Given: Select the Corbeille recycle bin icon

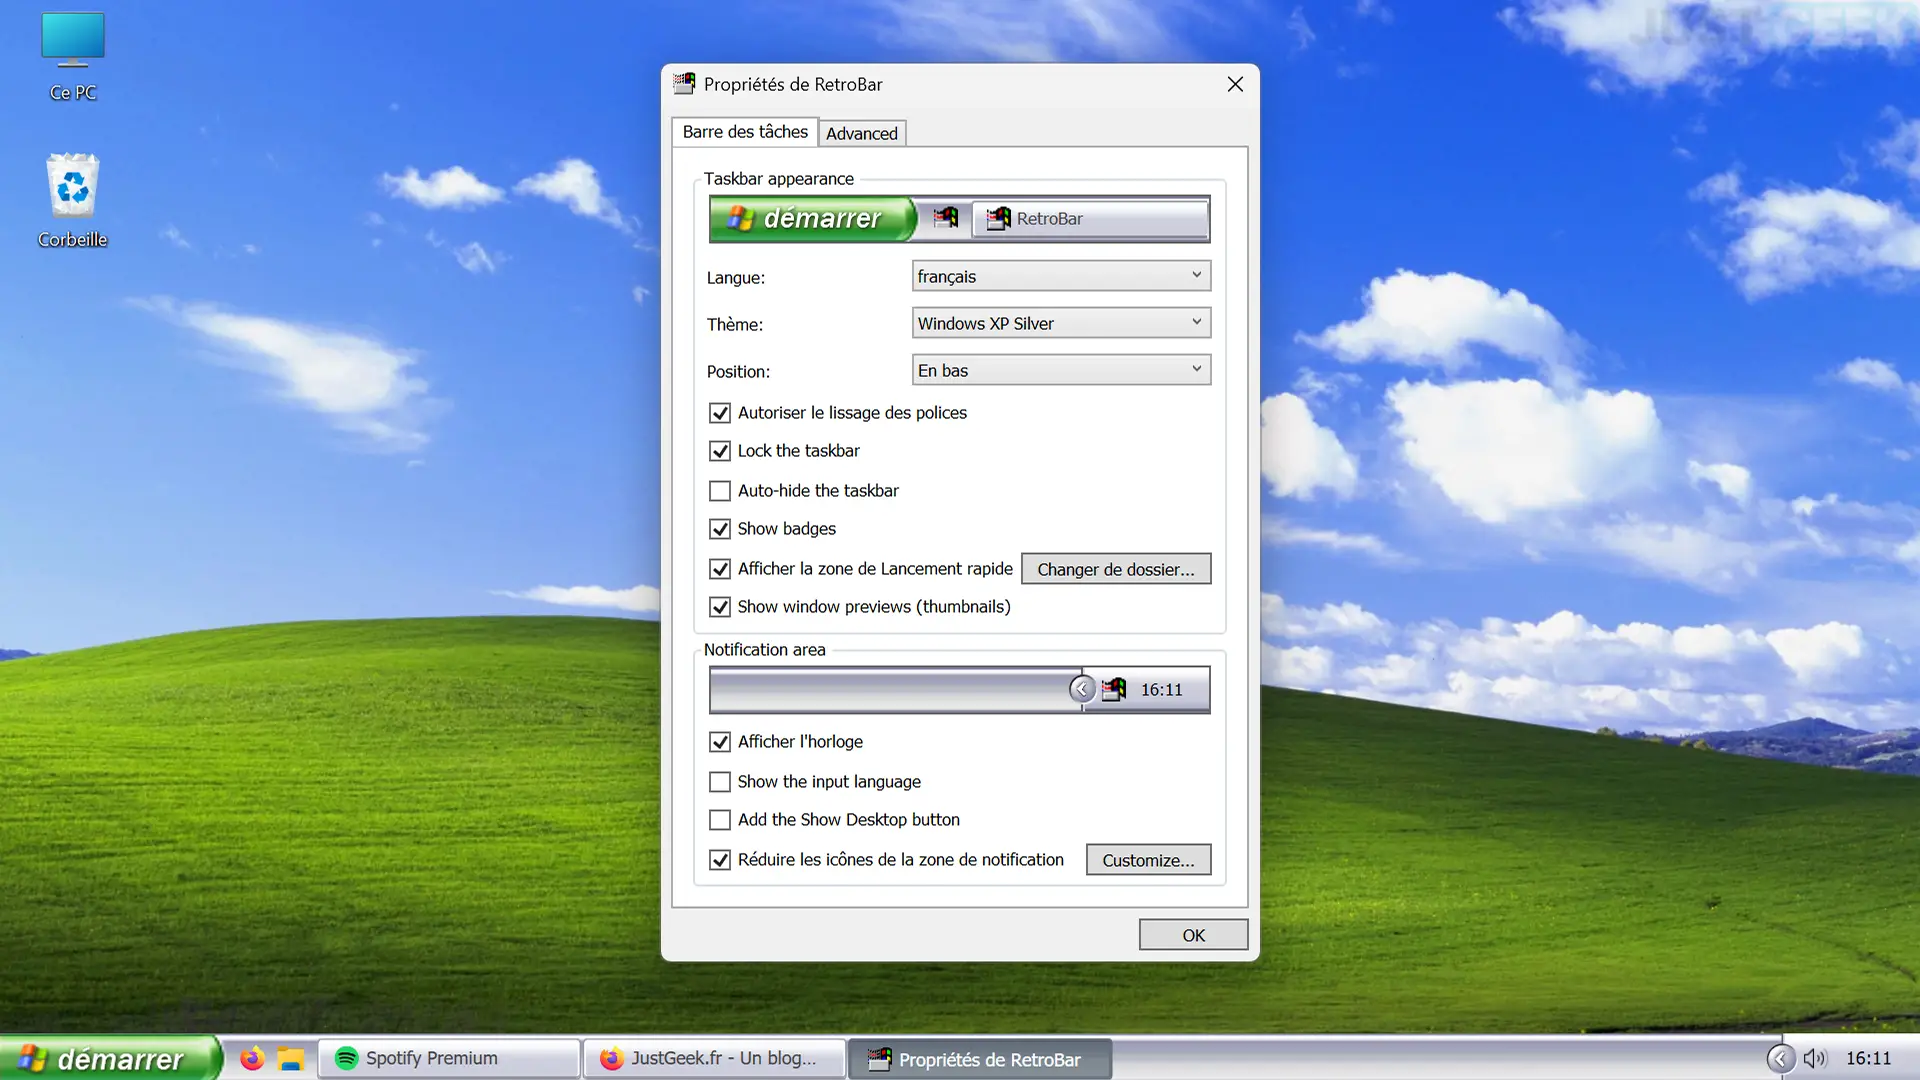Looking at the screenshot, I should pyautogui.click(x=73, y=200).
